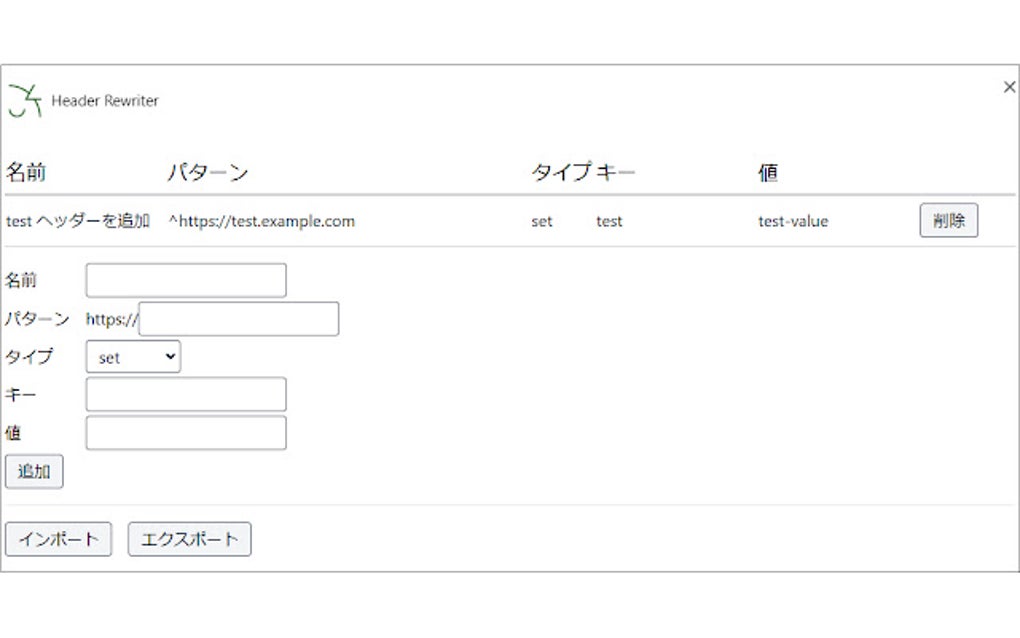Select the rule name 'test ヘッダーを追加'
This screenshot has width=1020, height=638.
[x=78, y=221]
